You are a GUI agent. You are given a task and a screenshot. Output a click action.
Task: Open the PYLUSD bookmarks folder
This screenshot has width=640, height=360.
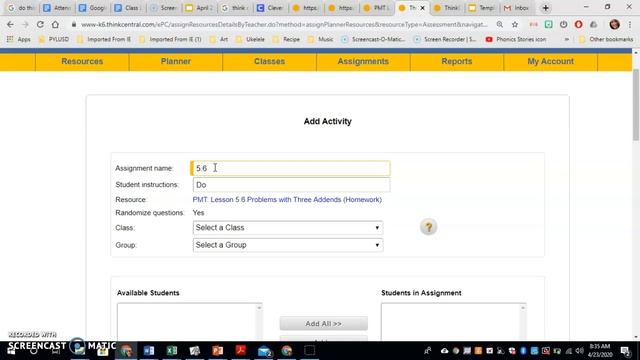pos(54,39)
